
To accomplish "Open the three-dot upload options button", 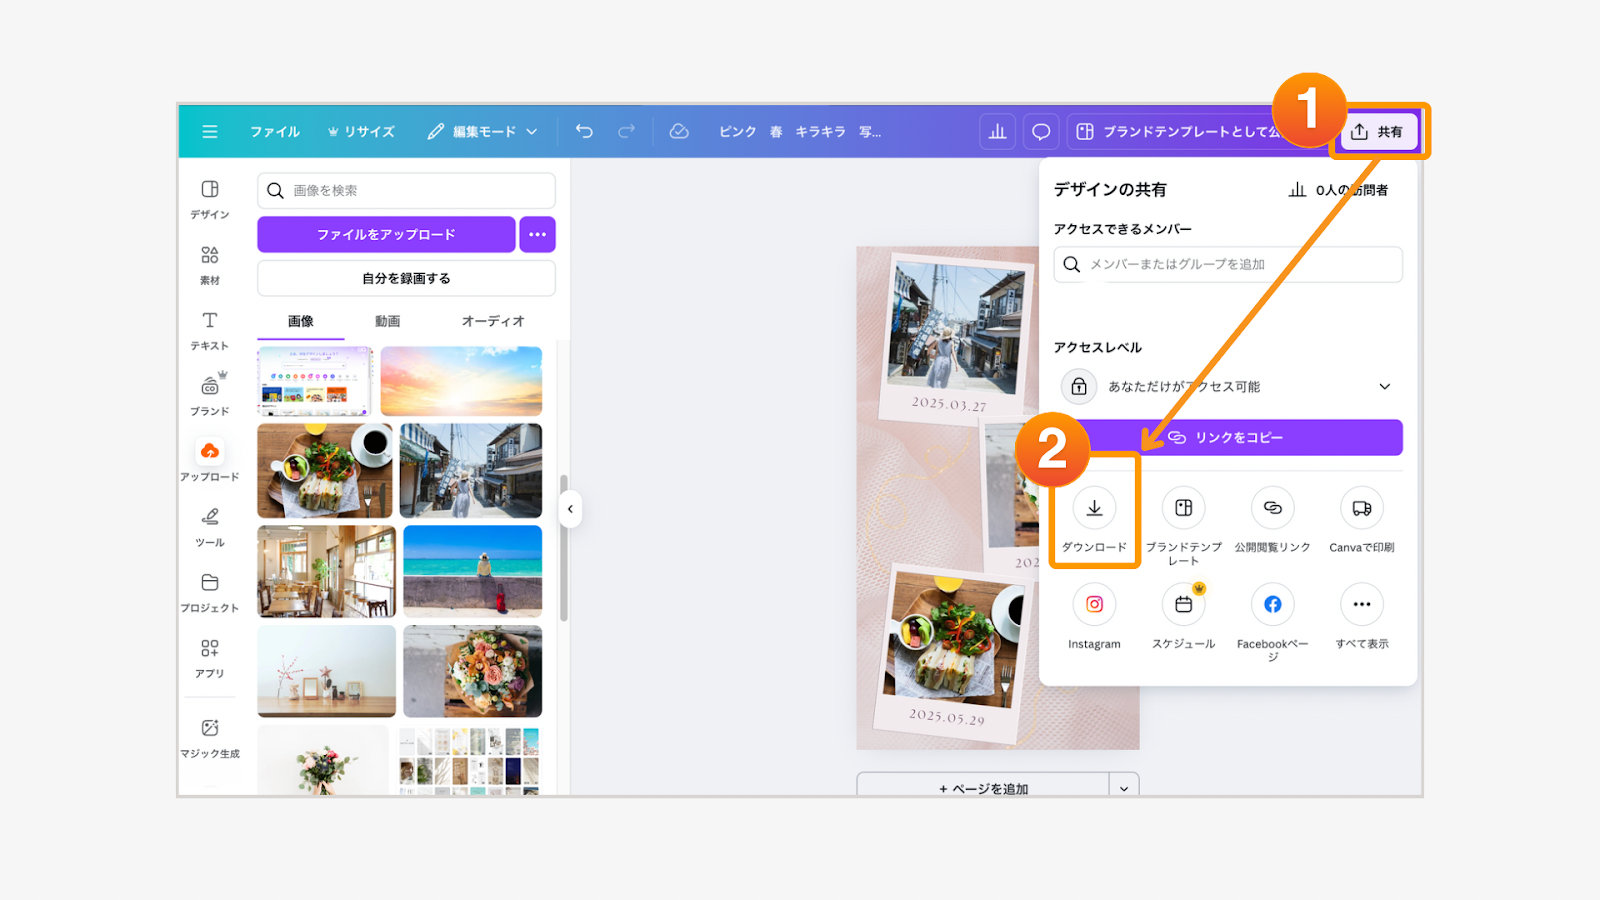I will [x=537, y=234].
